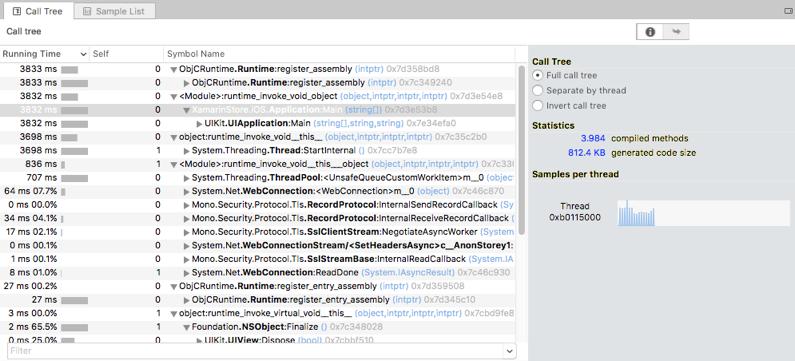The height and width of the screenshot is (361, 795).
Task: Click the Sample List tab icon
Action: (87, 11)
